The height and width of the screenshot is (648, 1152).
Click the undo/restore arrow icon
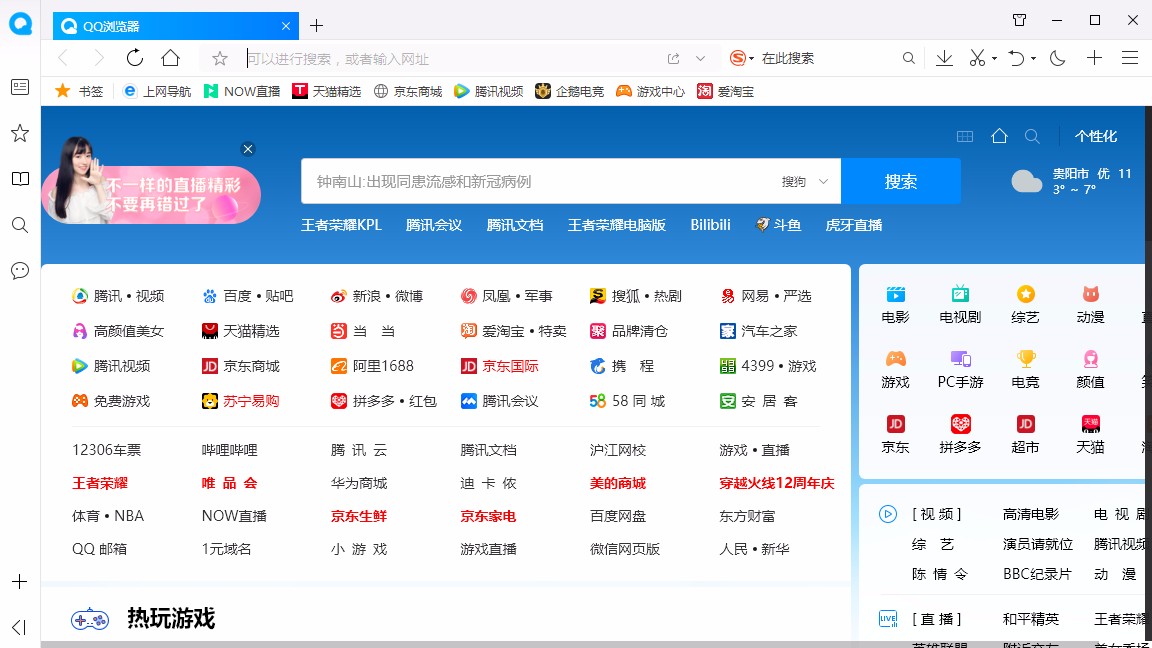coord(1017,58)
